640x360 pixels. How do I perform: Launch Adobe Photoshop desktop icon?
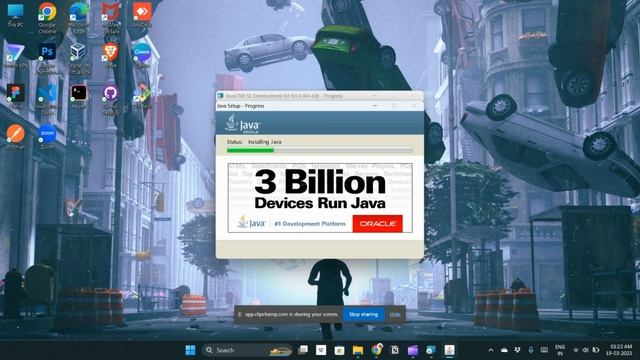47,58
